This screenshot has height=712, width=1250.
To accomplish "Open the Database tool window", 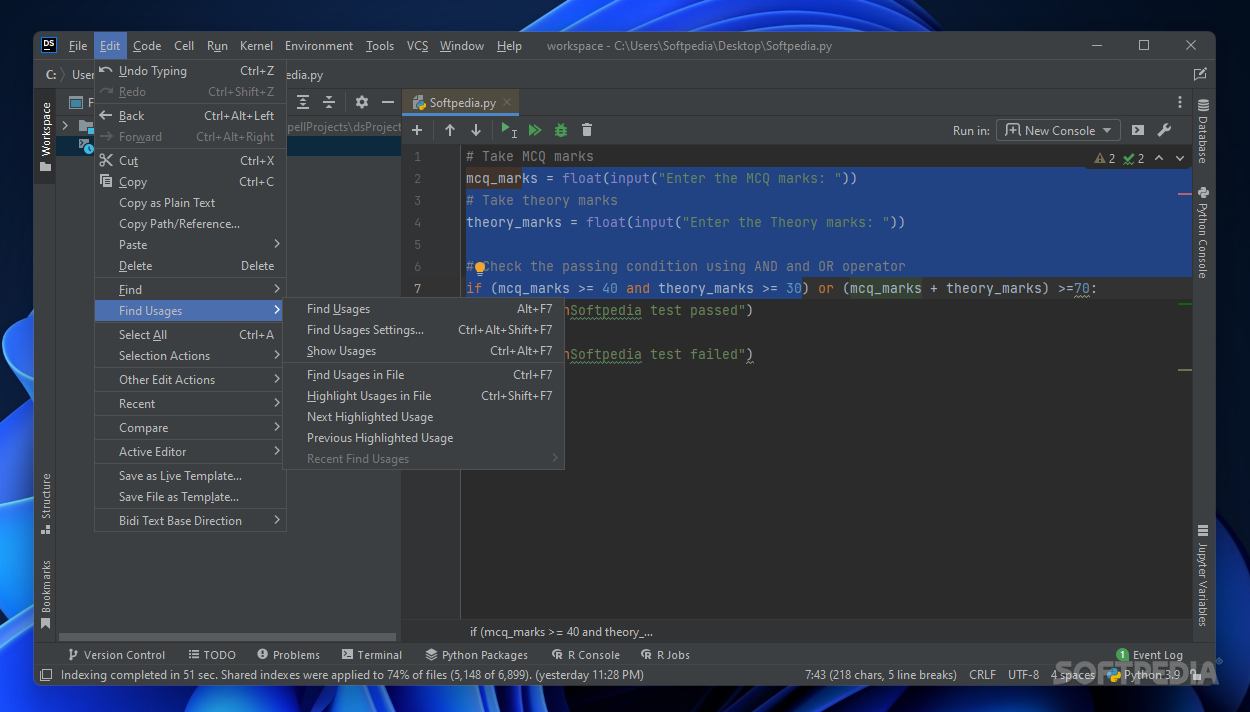I will click(1203, 131).
